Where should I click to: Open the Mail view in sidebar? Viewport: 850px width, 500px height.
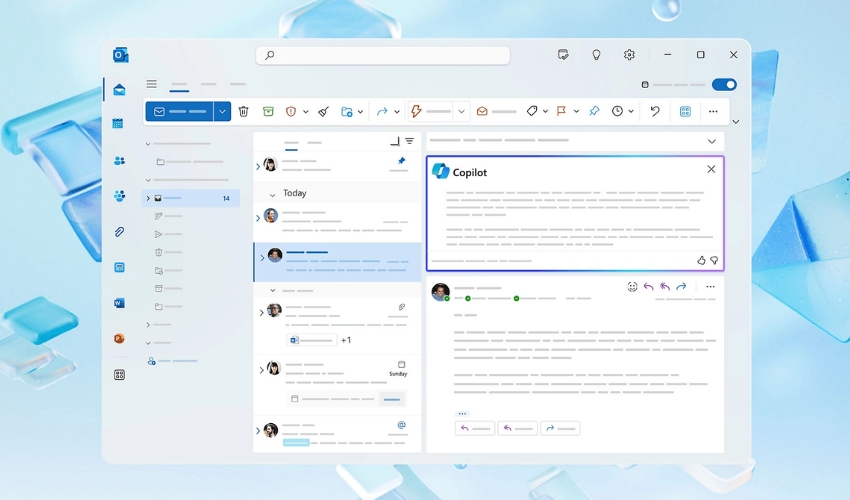tap(119, 89)
